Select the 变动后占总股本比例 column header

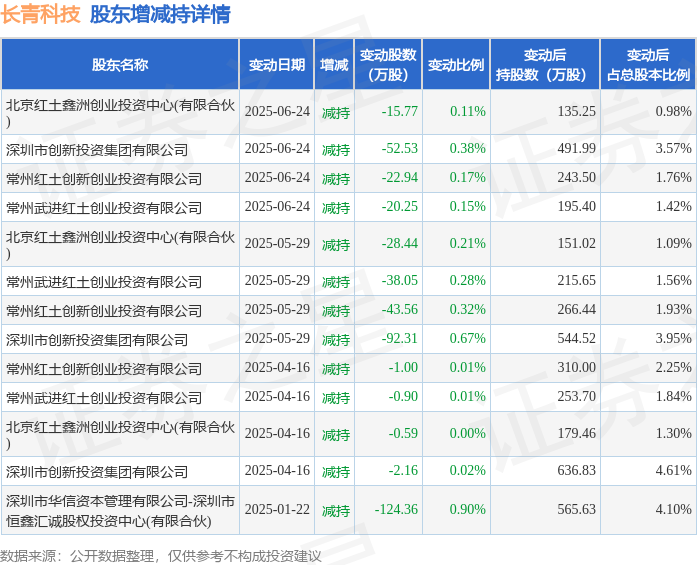click(x=648, y=65)
